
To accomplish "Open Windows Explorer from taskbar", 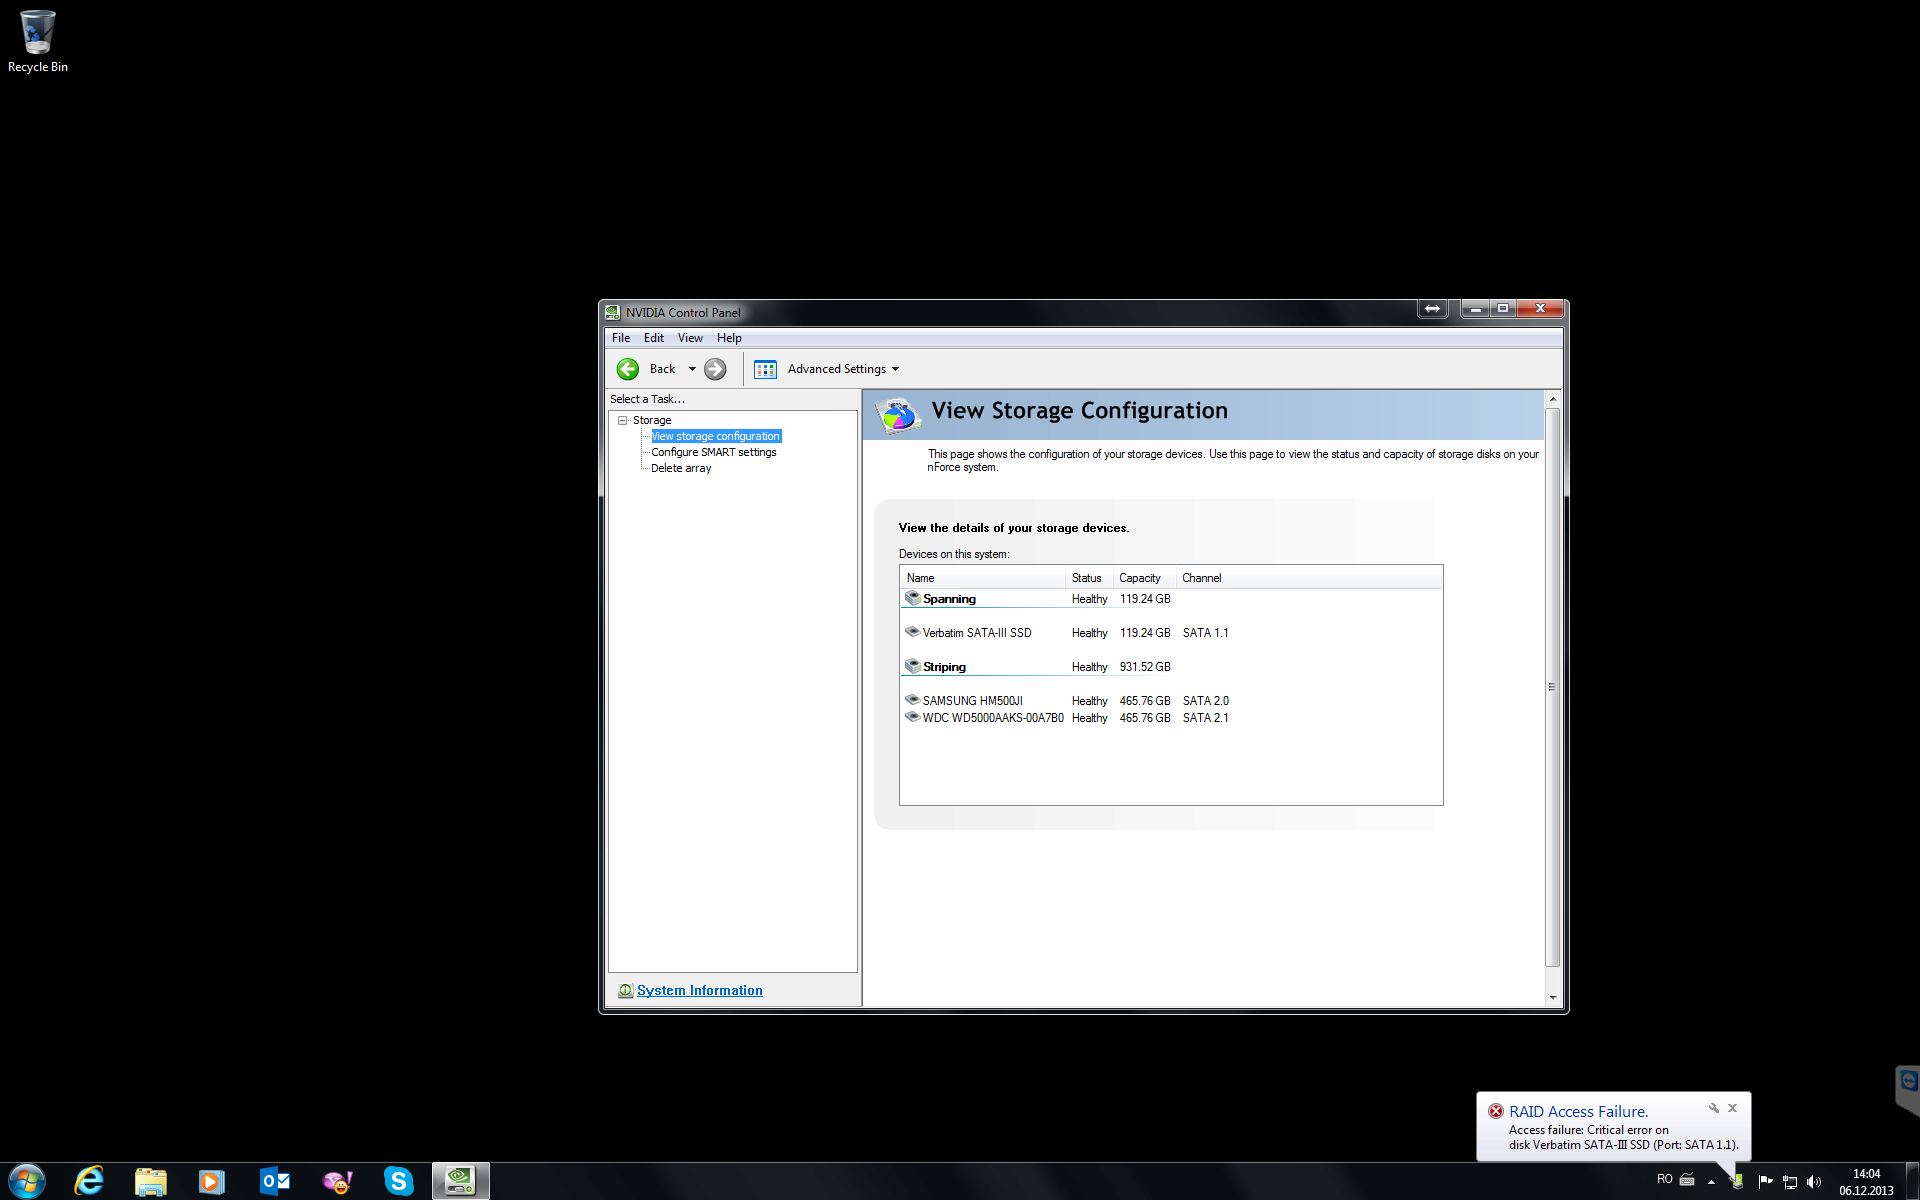I will click(x=151, y=1182).
